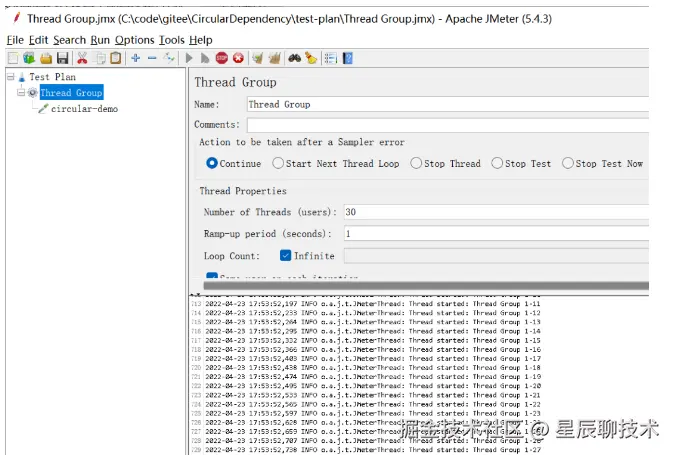Click Number of Threads field showing 30
The height and width of the screenshot is (455, 674).
click(x=496, y=212)
